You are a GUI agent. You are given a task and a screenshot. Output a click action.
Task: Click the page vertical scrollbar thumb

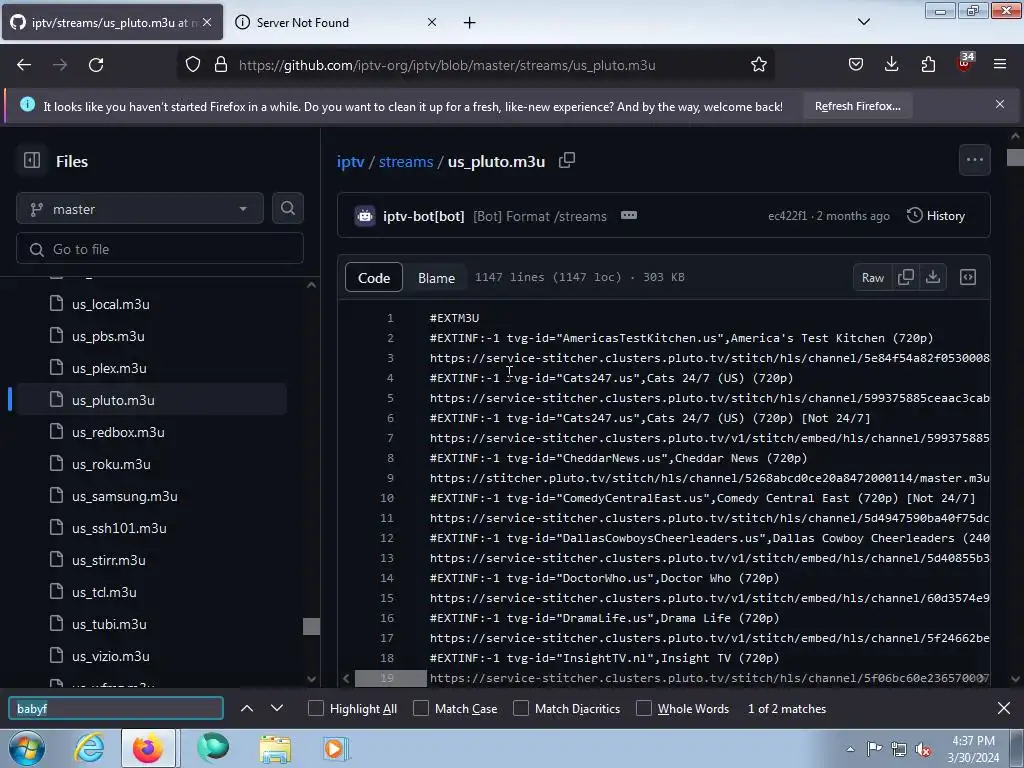[1015, 157]
